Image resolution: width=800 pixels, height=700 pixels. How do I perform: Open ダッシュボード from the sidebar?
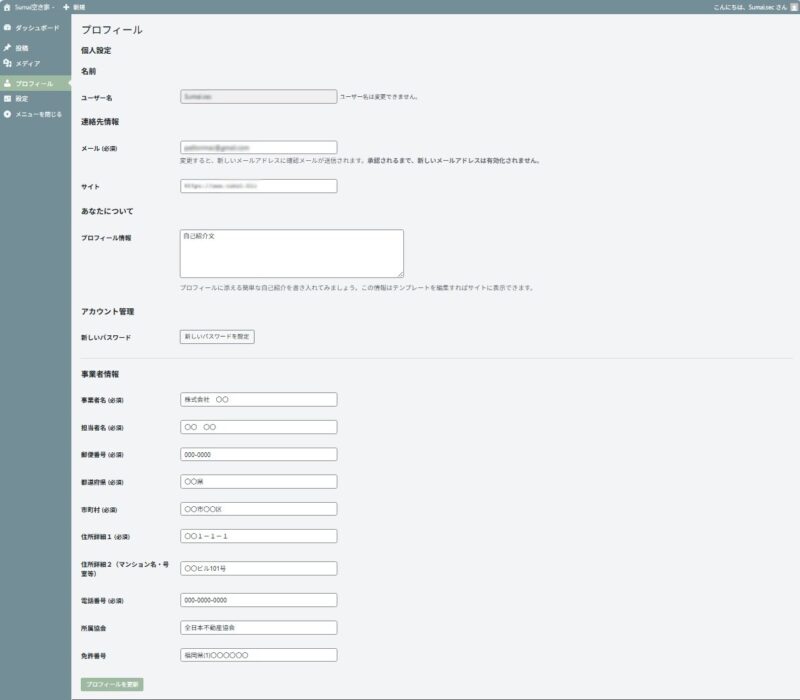coord(37,27)
